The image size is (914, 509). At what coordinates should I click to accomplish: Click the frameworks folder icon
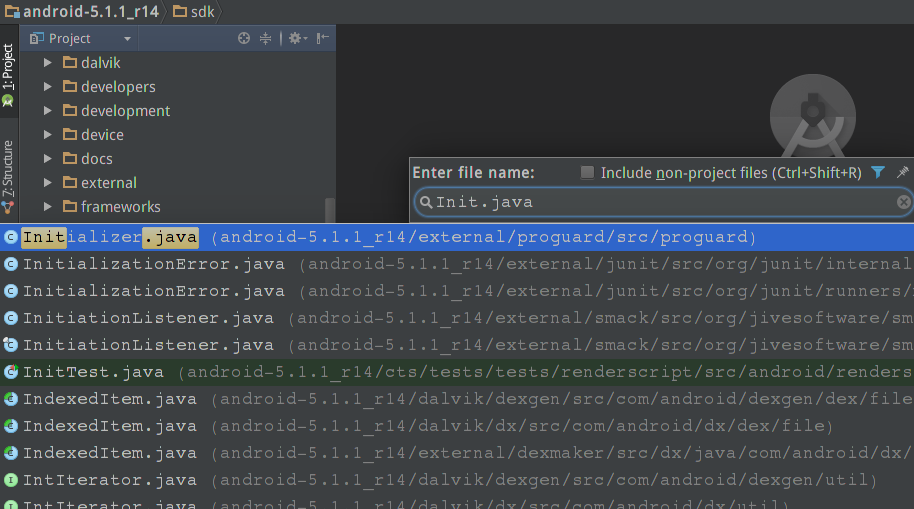[x=70, y=206]
